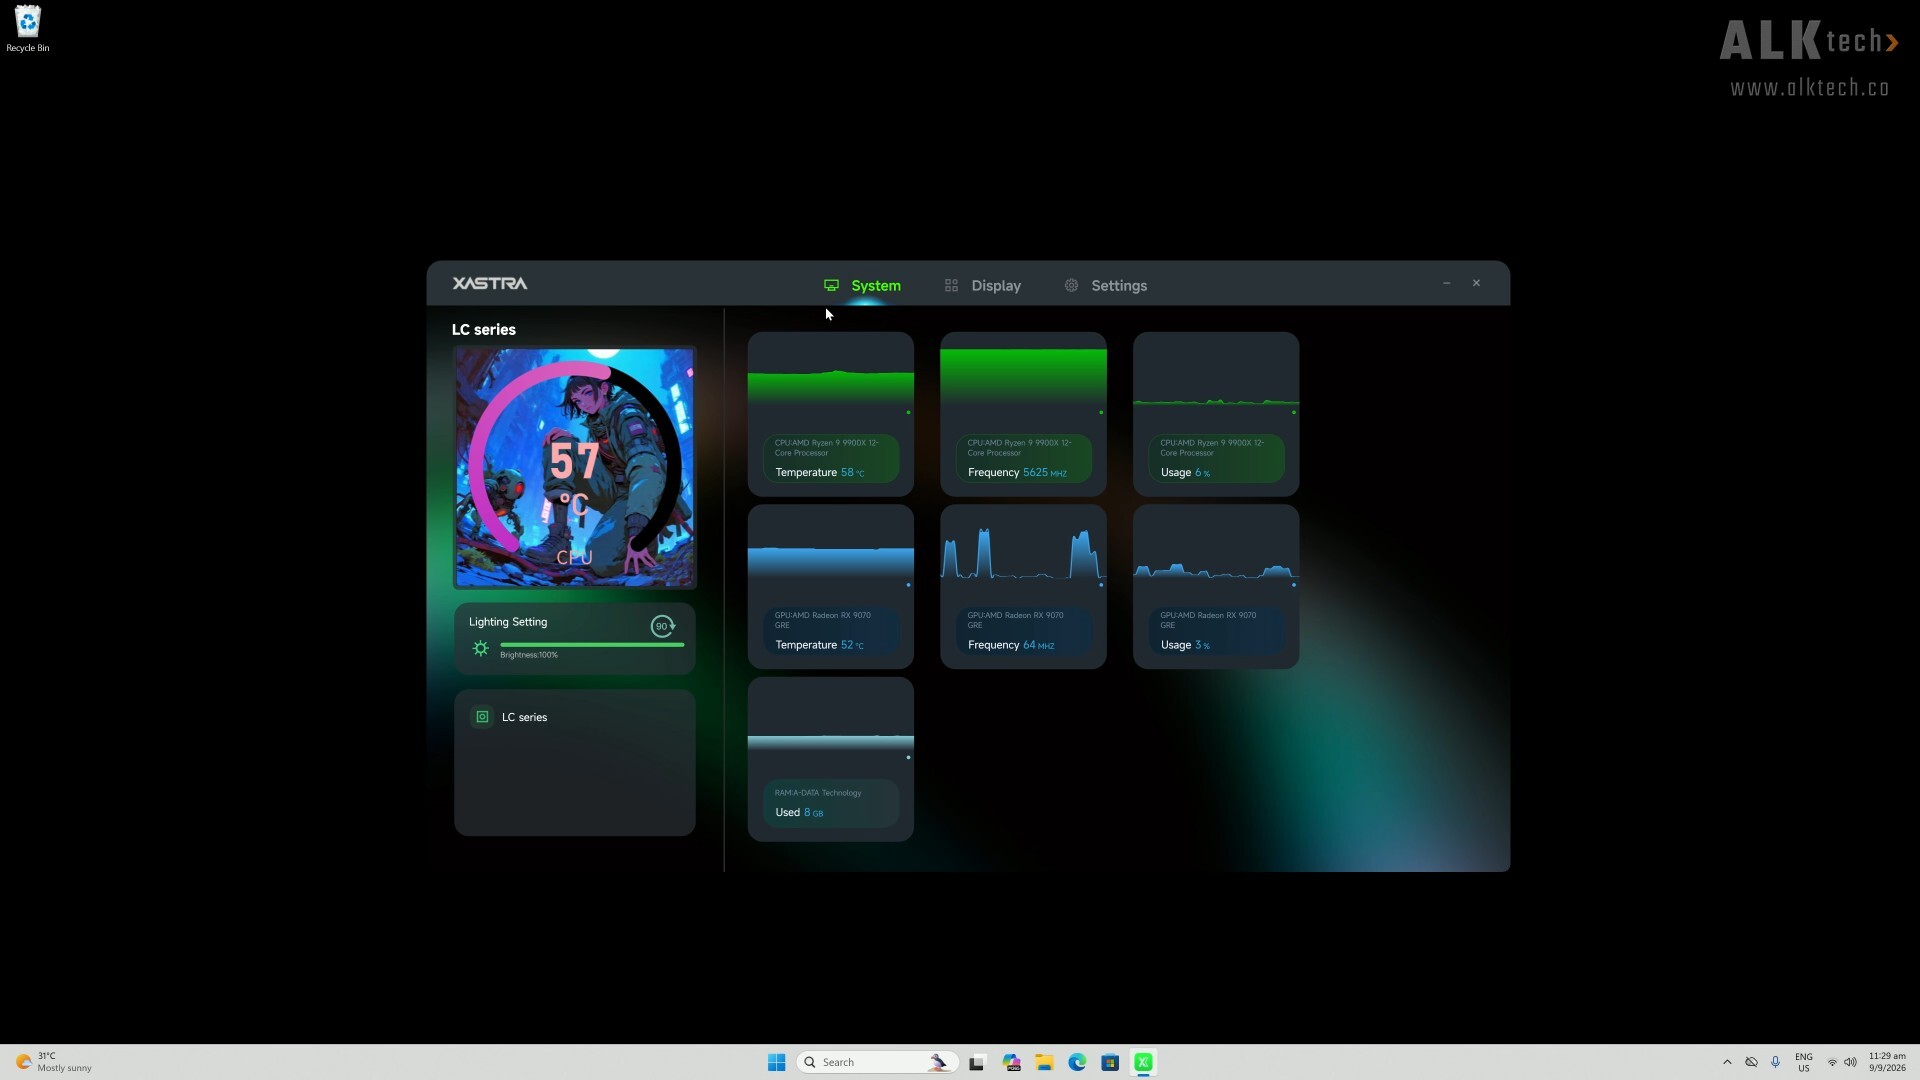Viewport: 1920px width, 1080px height.
Task: Click the brightness sun icon
Action: coord(481,648)
